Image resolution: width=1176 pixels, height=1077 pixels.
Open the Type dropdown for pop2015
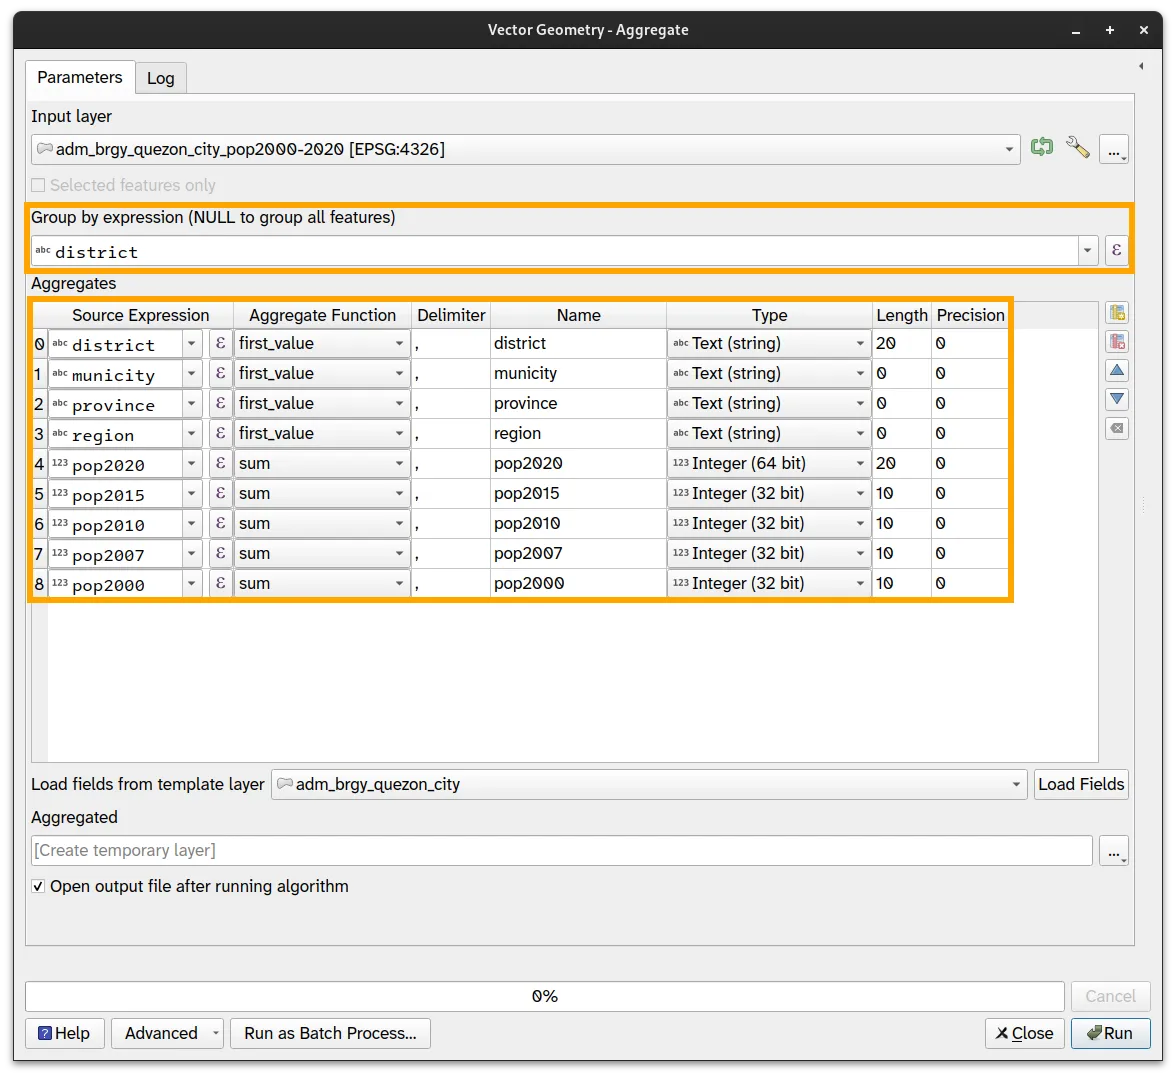click(x=860, y=493)
